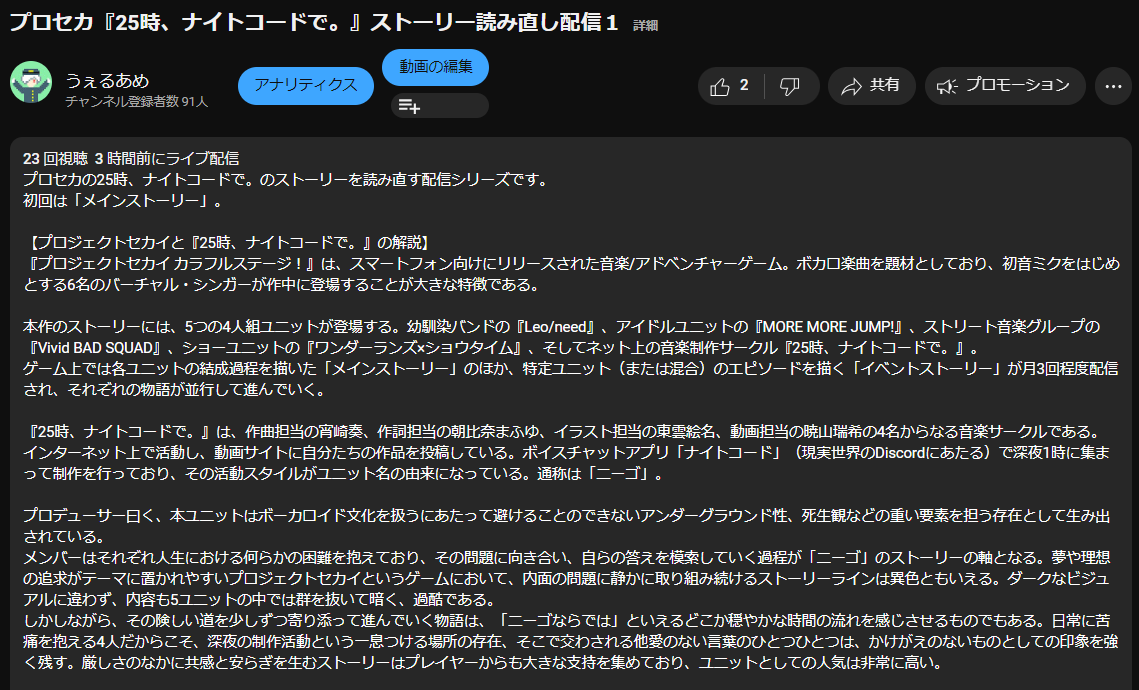Click the 初回は「メインストーリー」 line
The image size is (1139, 690).
(x=123, y=200)
